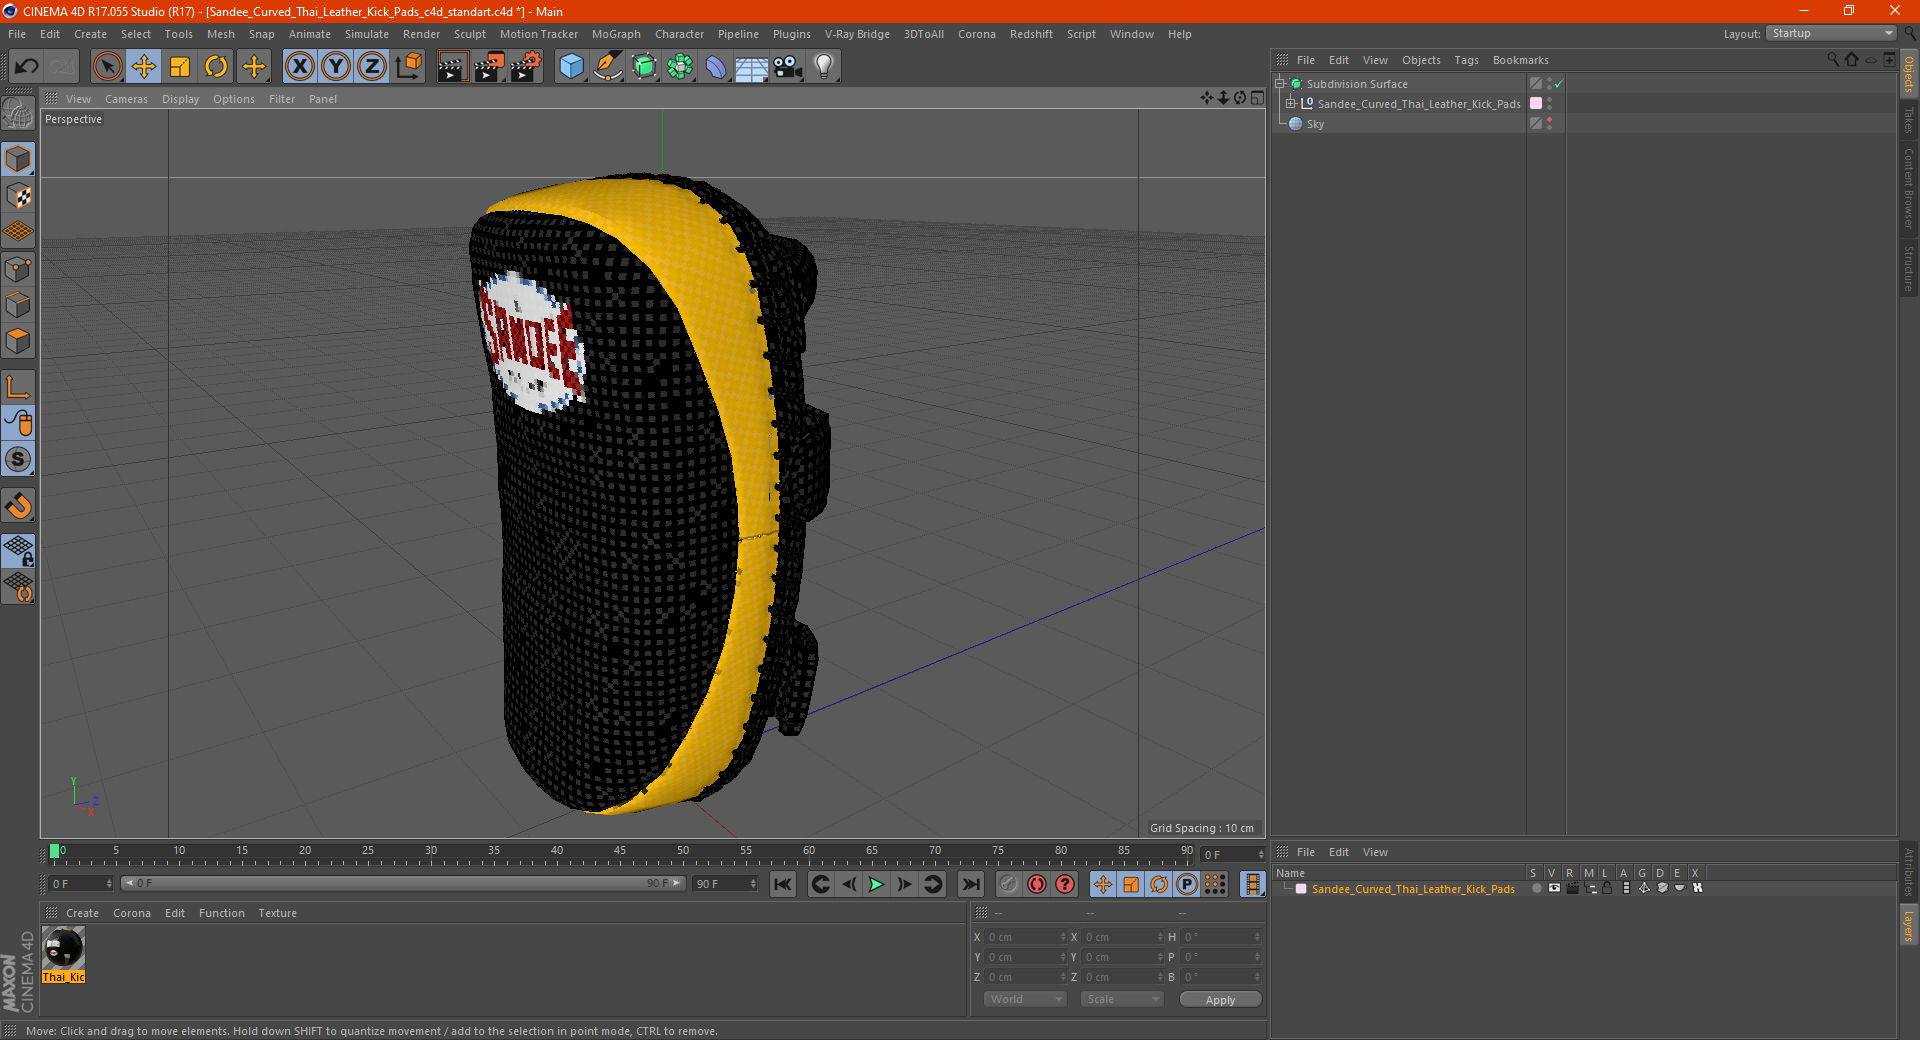
Task: Activate the Scale tool
Action: point(180,67)
